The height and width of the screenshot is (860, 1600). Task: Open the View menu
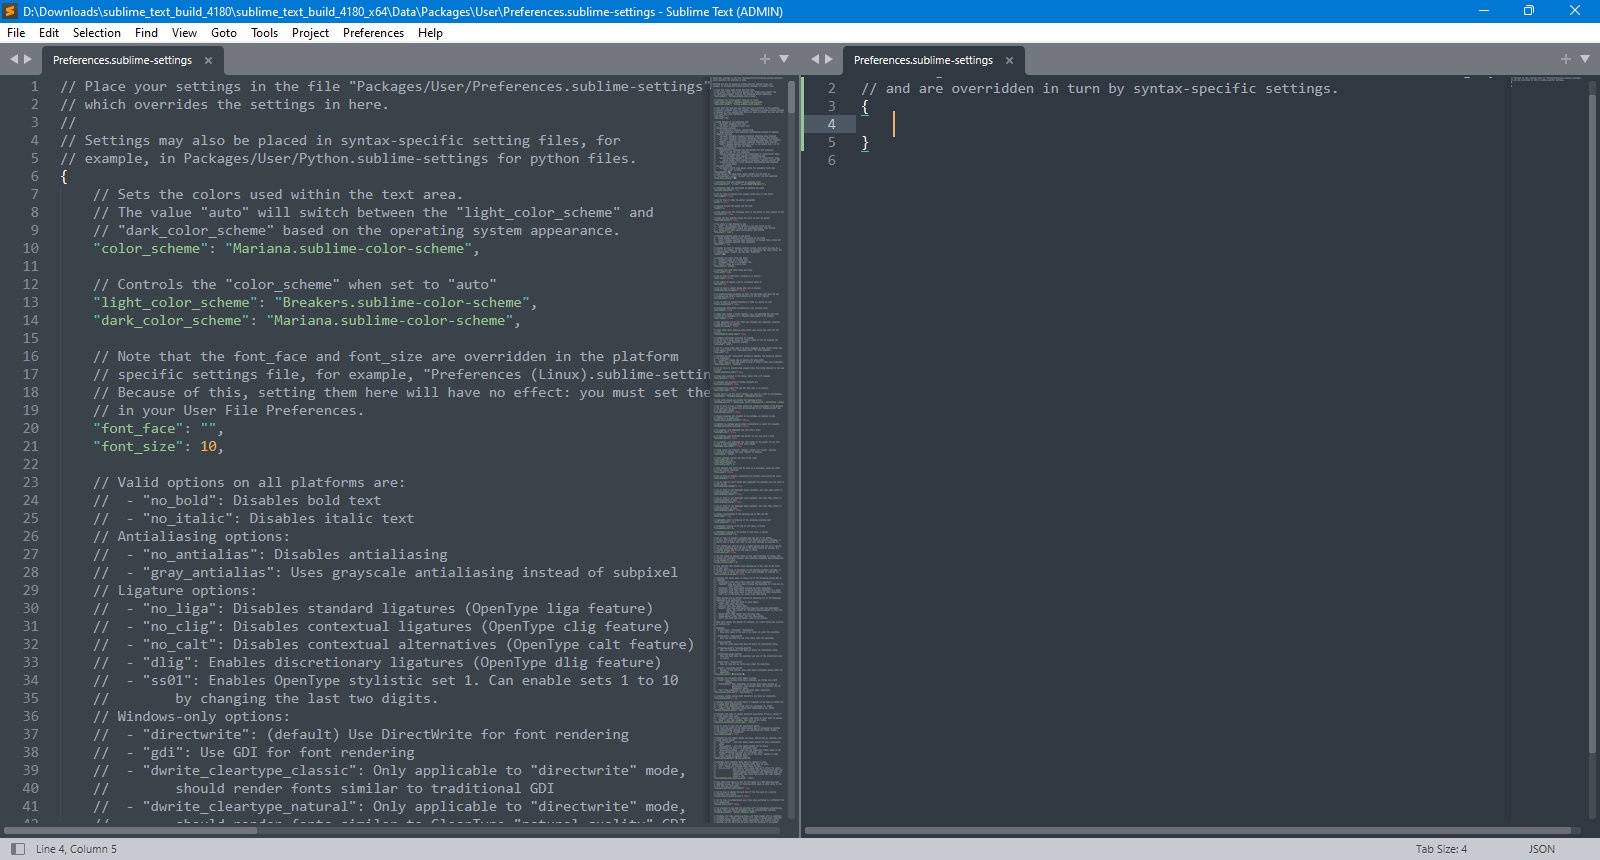tap(185, 33)
